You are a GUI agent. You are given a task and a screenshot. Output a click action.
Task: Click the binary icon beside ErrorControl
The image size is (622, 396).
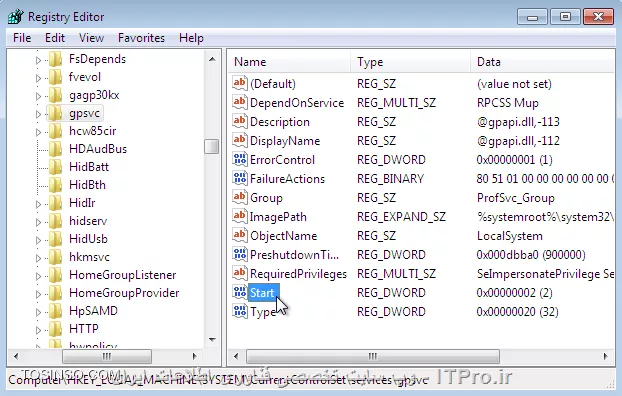point(240,160)
